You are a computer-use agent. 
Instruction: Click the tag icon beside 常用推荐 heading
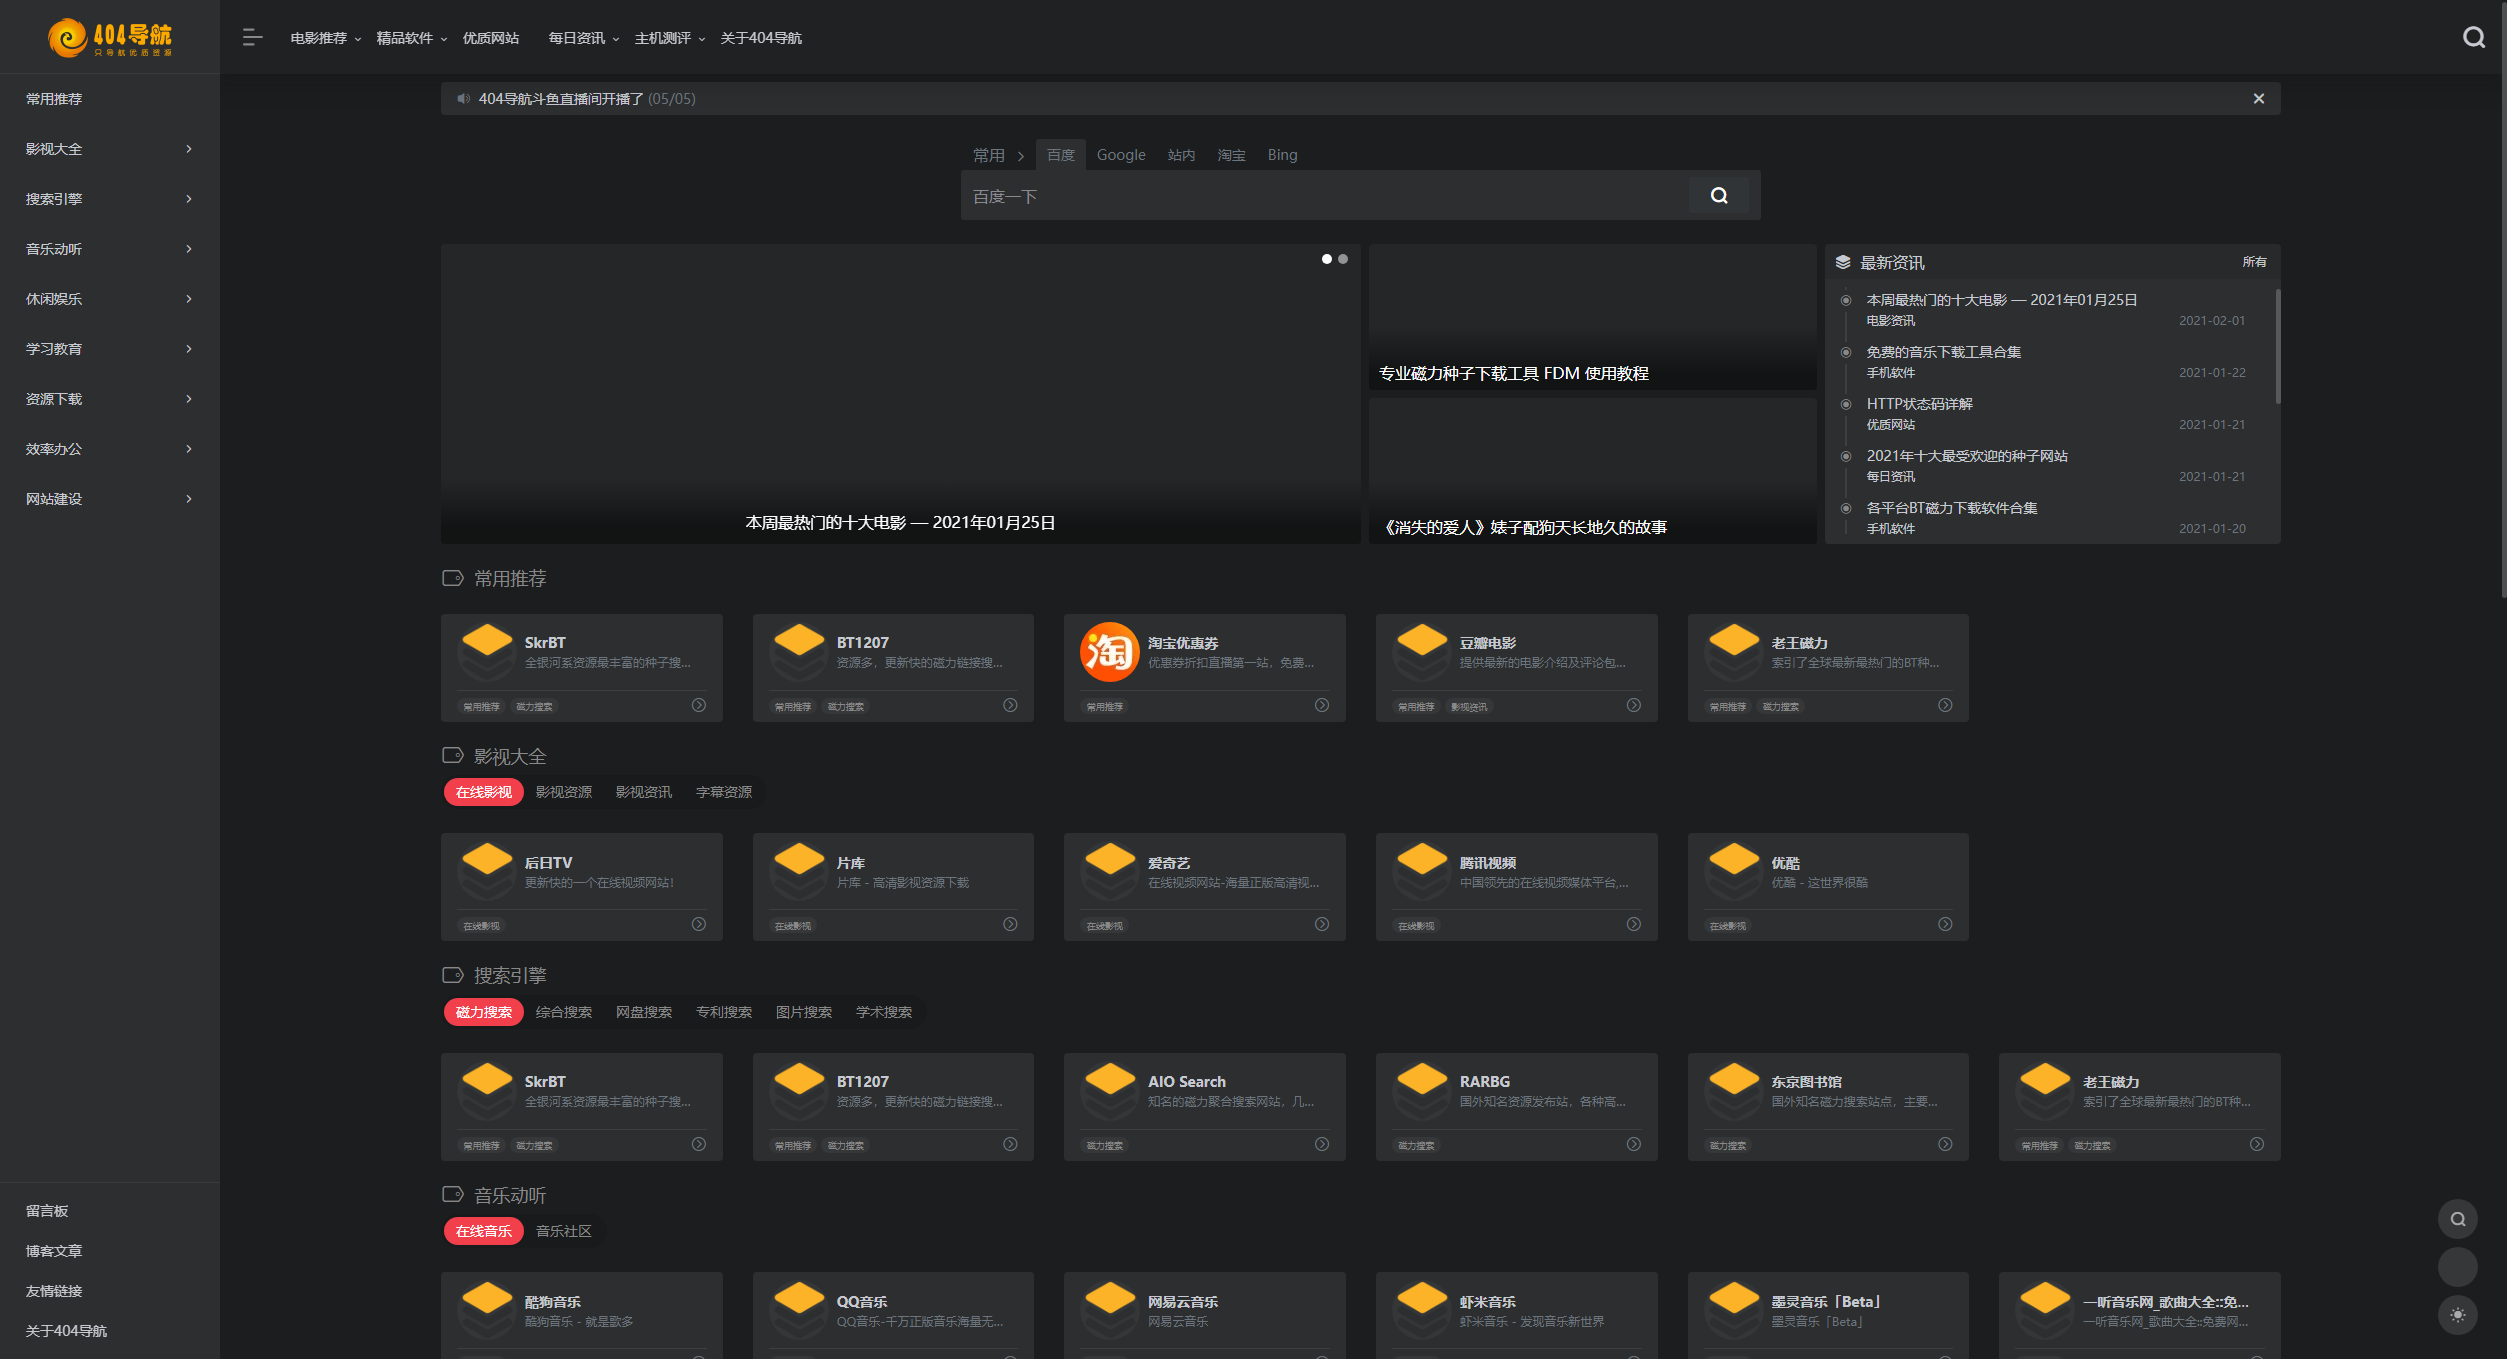coord(453,579)
